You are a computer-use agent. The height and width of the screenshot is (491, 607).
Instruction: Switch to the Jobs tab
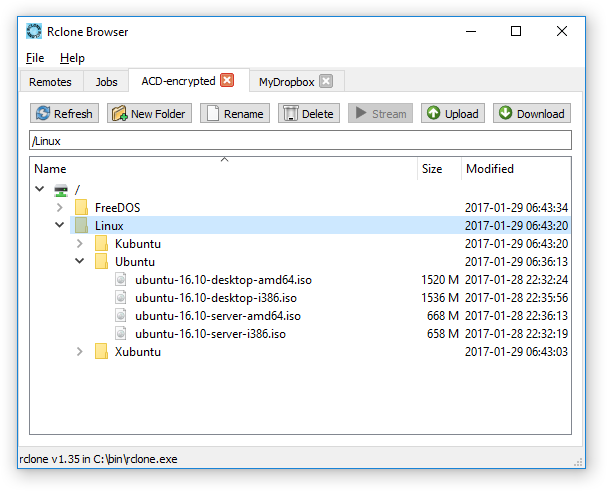106,82
